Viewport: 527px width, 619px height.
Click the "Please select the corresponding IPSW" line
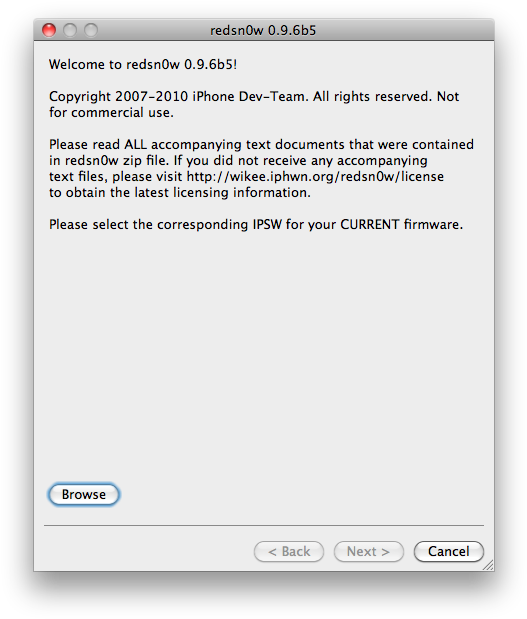tap(256, 225)
